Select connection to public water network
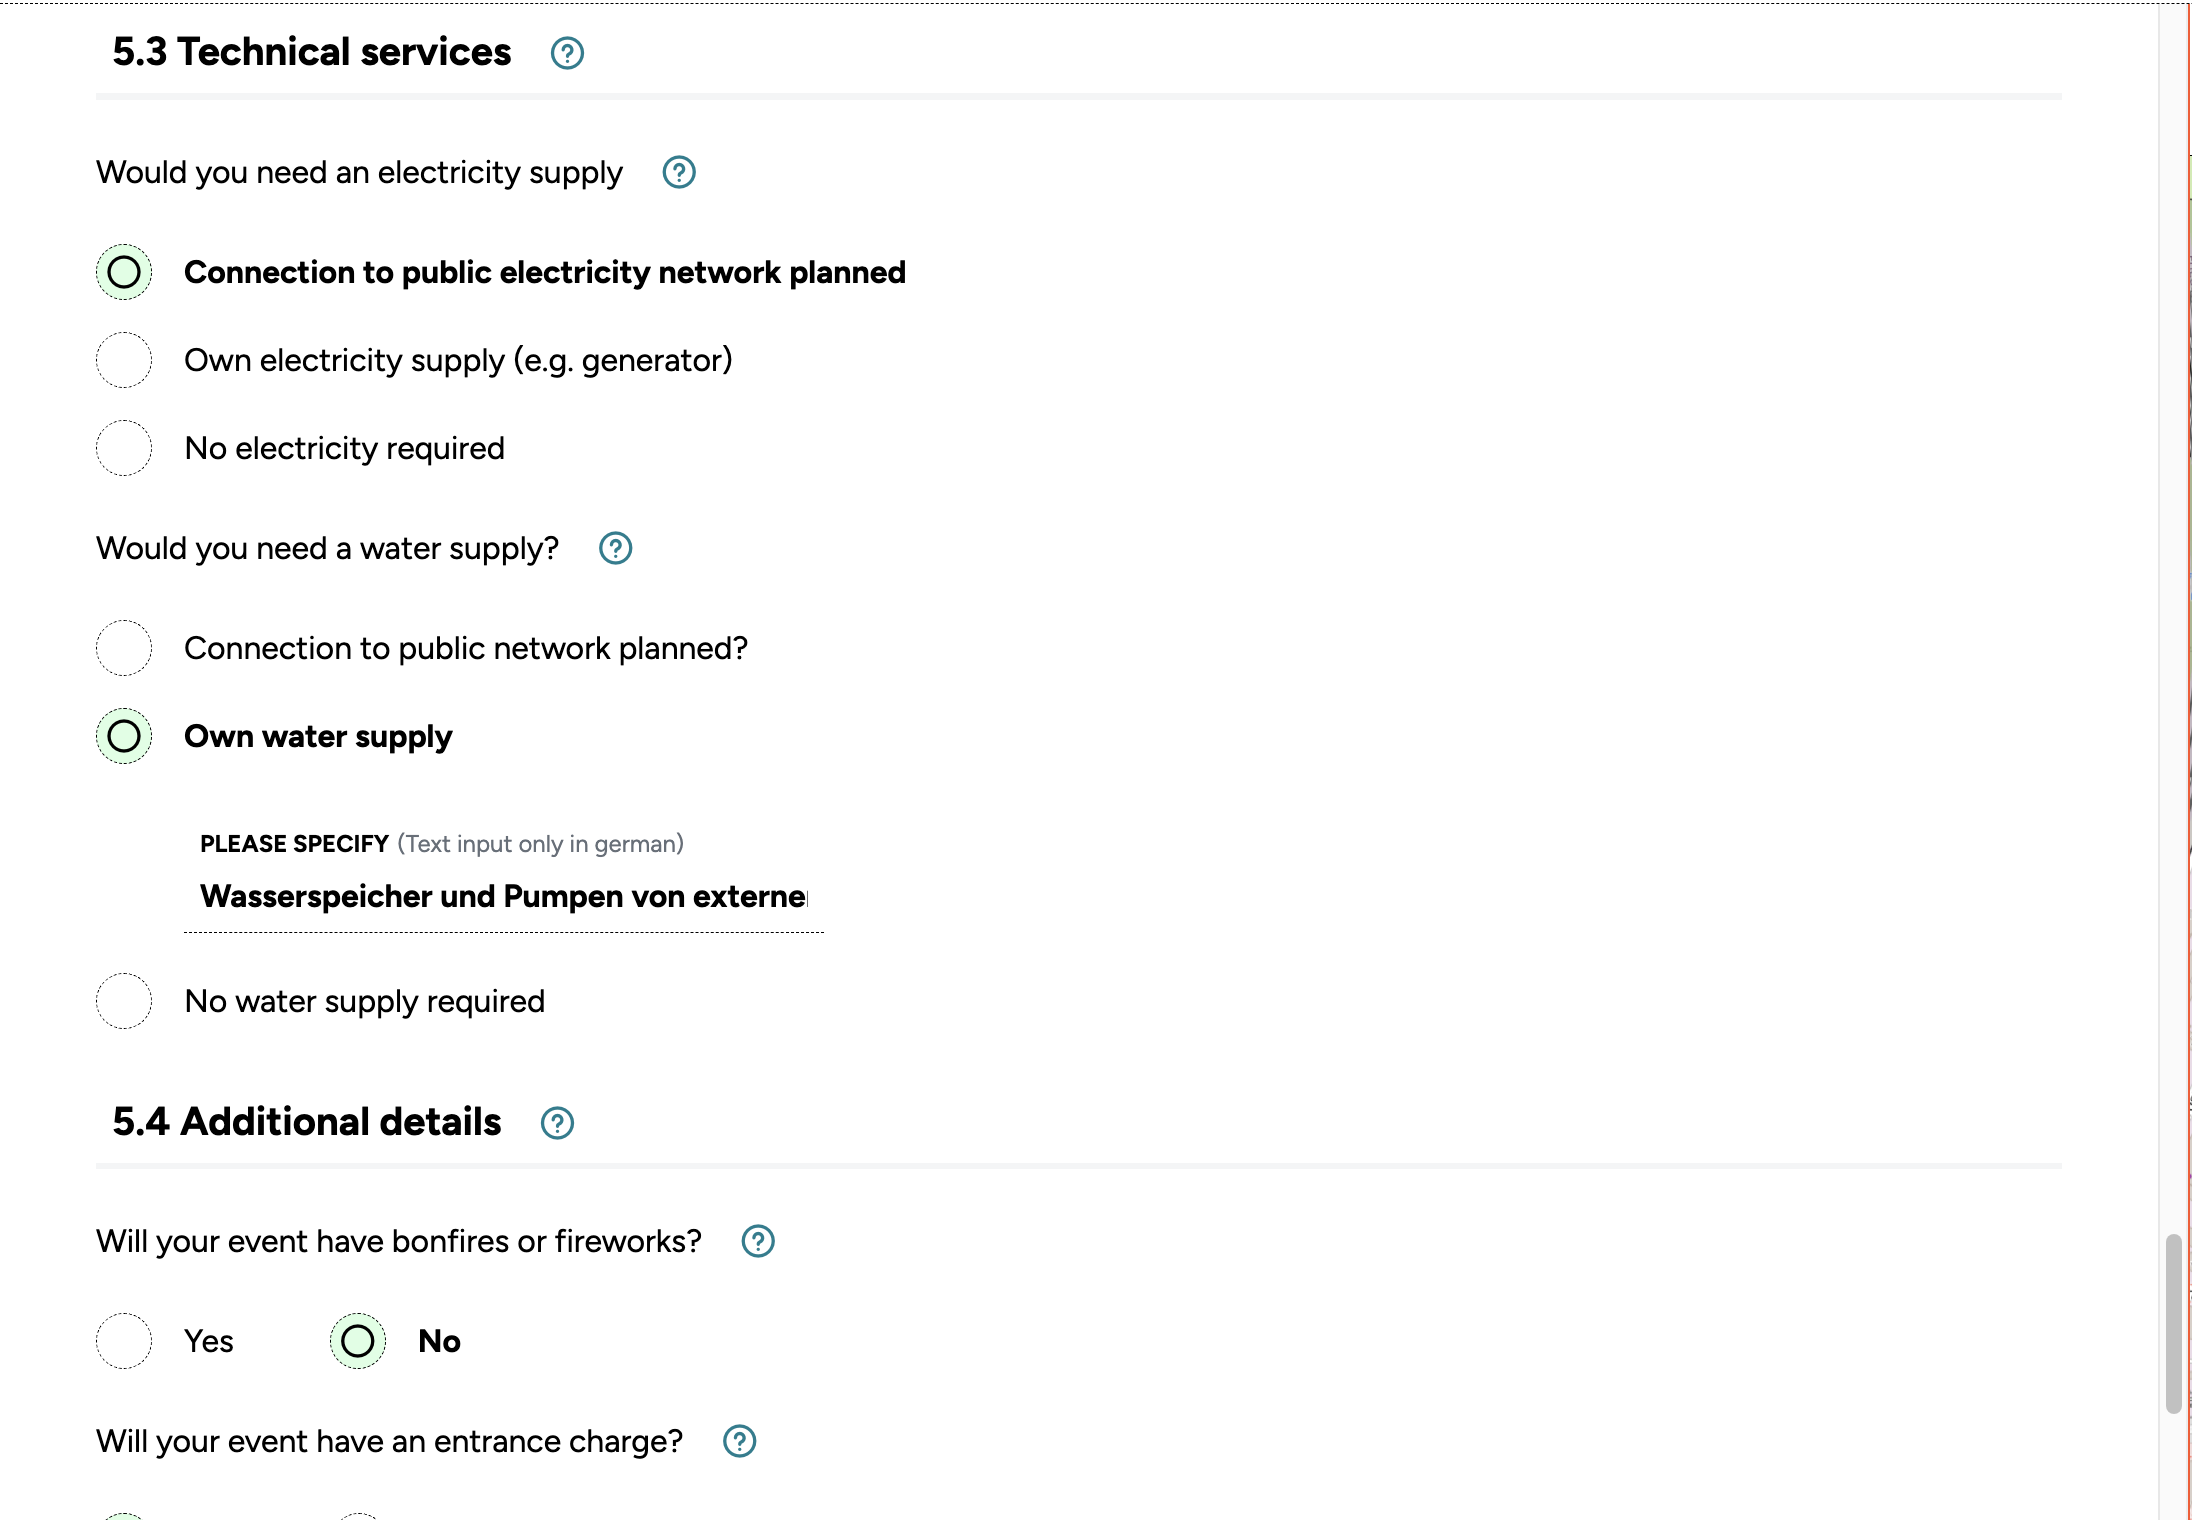Viewport: 2192px width, 1520px height. pyautogui.click(x=124, y=648)
